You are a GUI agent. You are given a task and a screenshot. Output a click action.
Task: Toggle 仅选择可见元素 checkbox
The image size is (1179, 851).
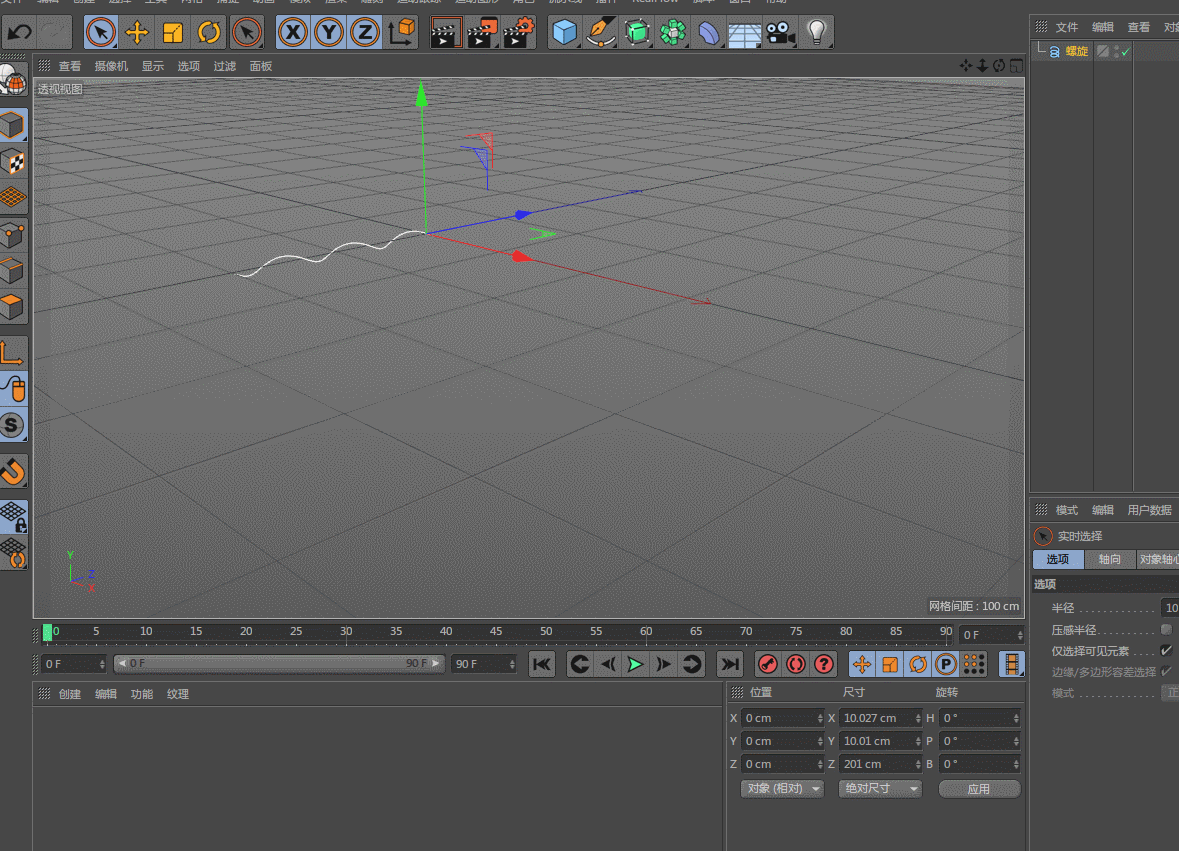click(1166, 651)
